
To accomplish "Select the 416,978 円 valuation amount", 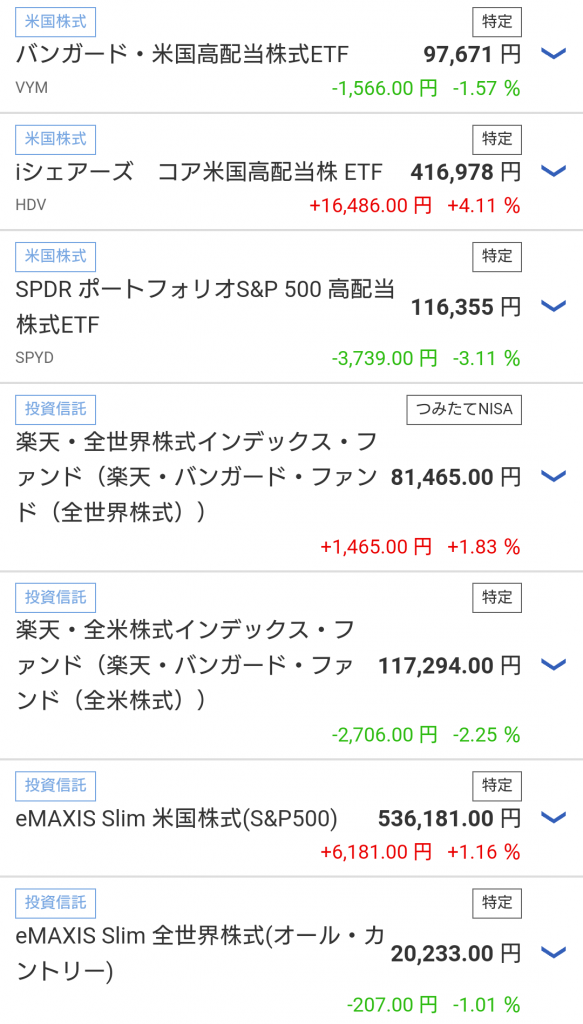I will point(466,172).
